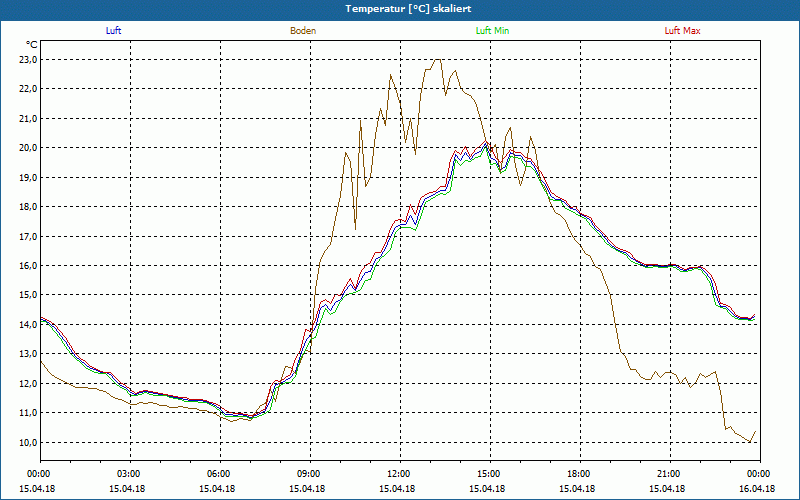Click the '06:00' time axis label
The width and height of the screenshot is (800, 500).
point(220,474)
